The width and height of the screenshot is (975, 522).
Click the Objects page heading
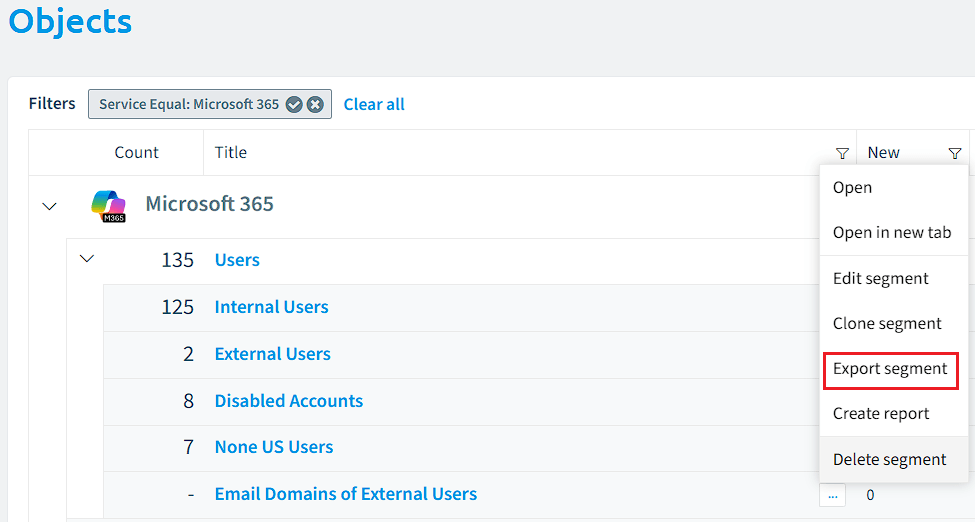[70, 21]
